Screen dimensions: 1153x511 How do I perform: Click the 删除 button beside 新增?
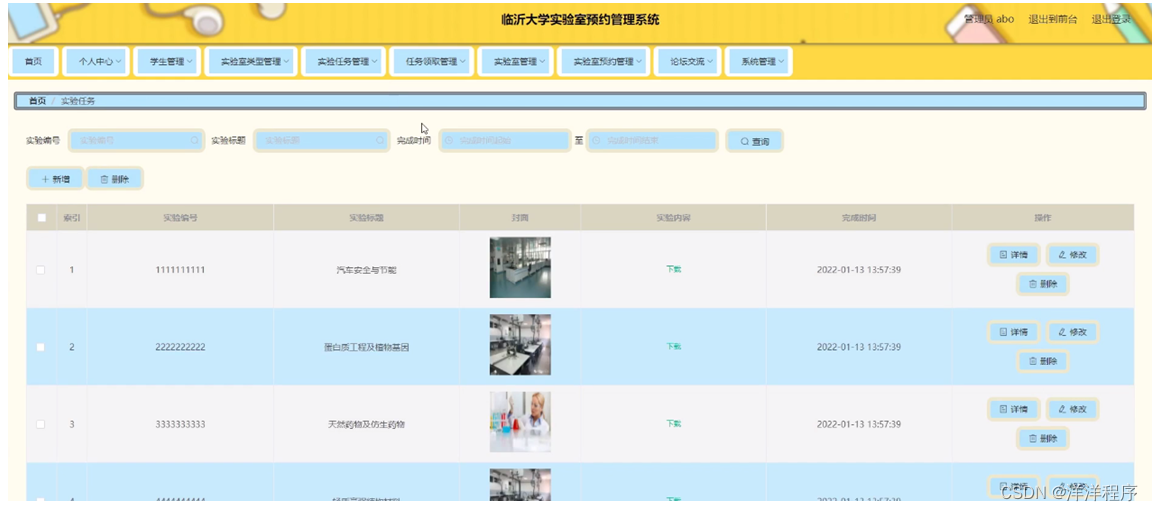click(115, 179)
